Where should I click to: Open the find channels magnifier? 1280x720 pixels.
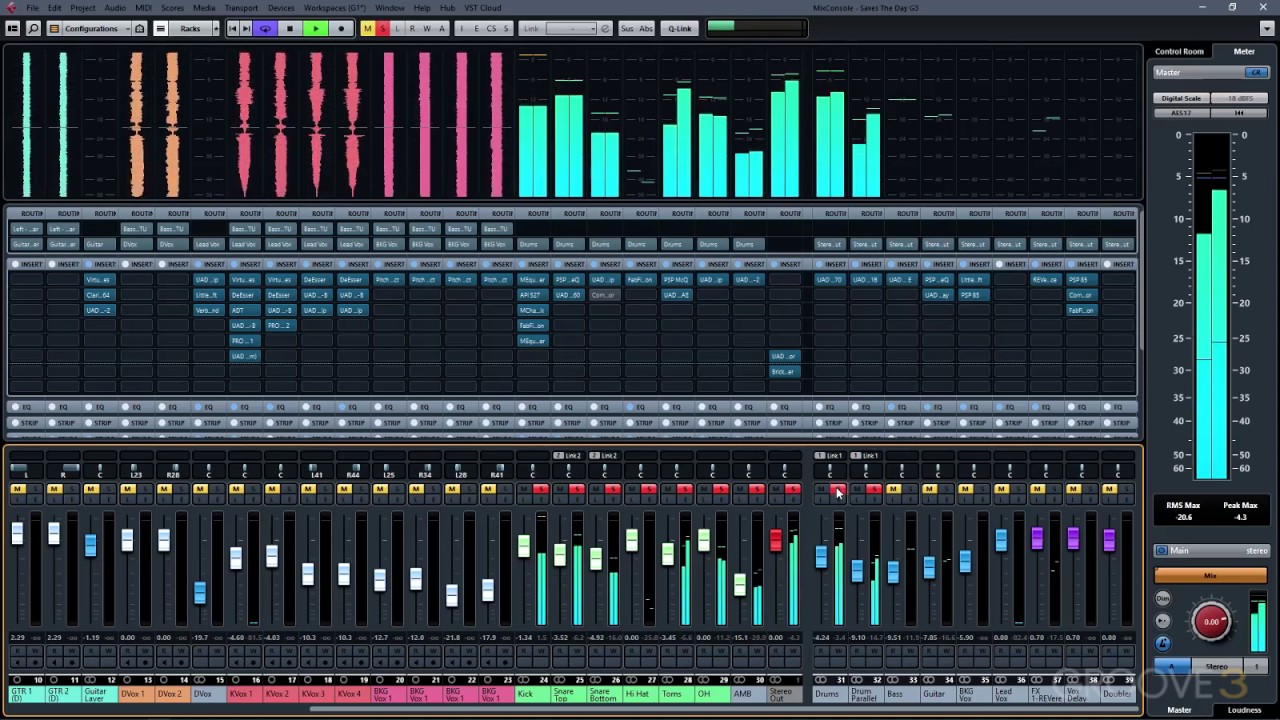click(x=33, y=28)
